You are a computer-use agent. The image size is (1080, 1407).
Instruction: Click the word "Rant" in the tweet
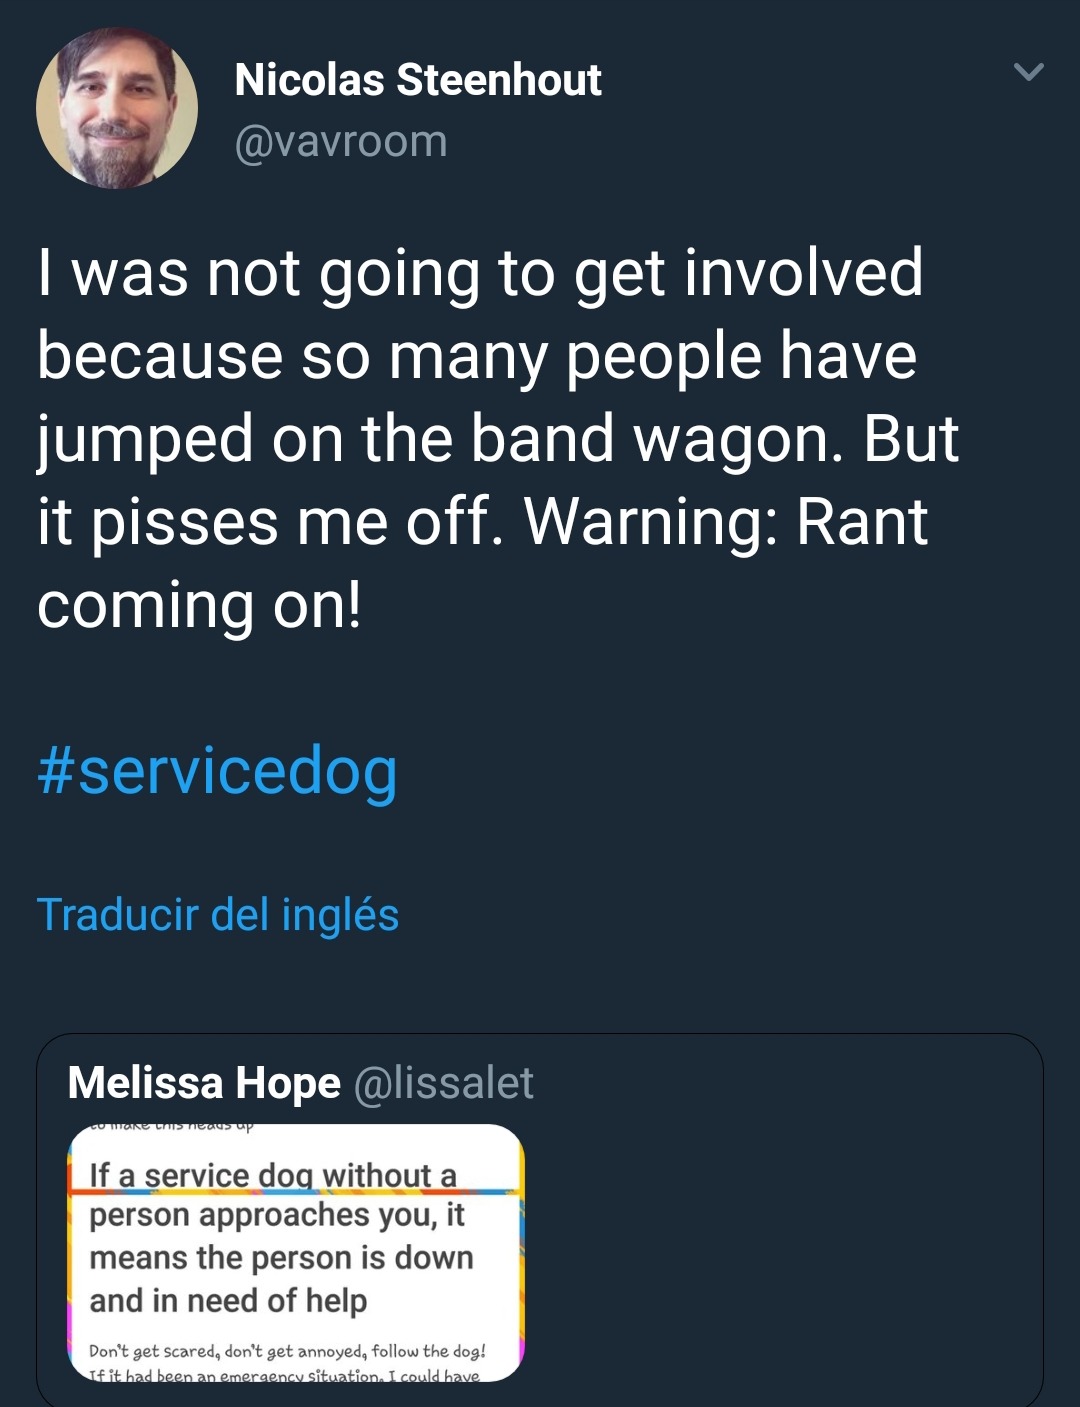tap(862, 522)
